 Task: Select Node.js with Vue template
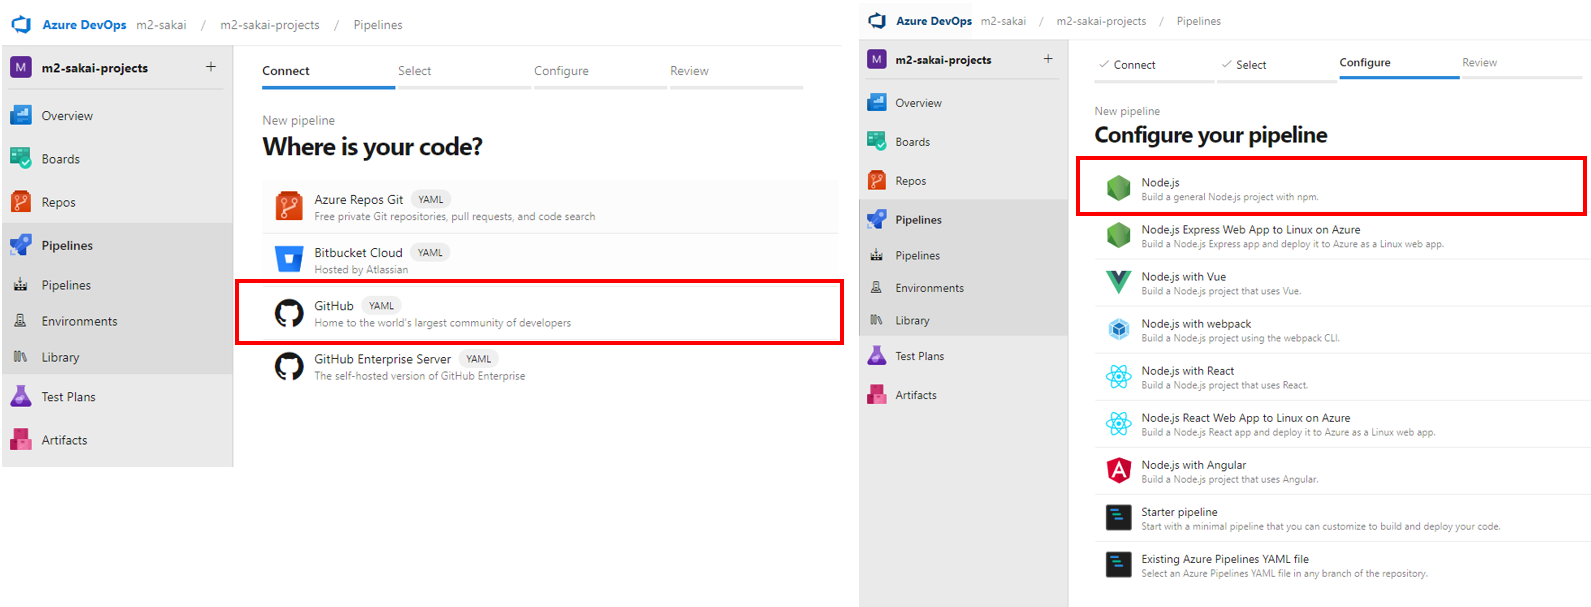point(1343,283)
